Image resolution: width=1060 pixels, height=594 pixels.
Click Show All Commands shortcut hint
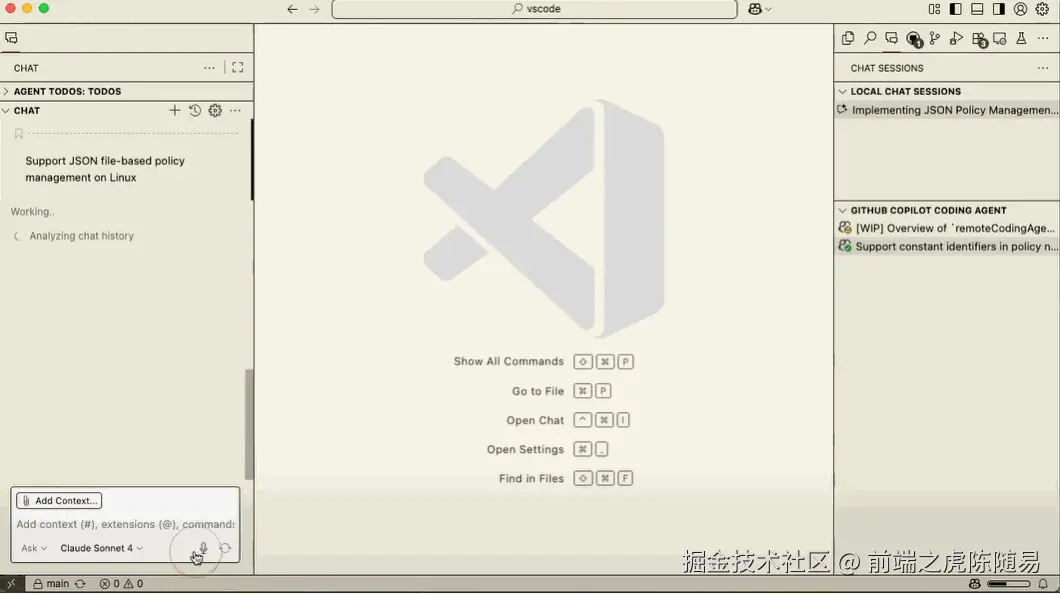coord(544,362)
